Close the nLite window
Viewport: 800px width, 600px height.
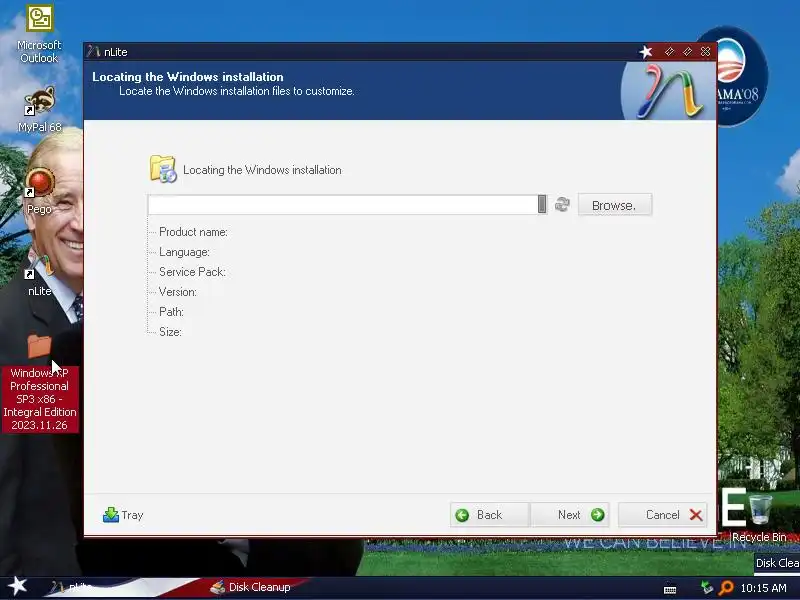(705, 52)
